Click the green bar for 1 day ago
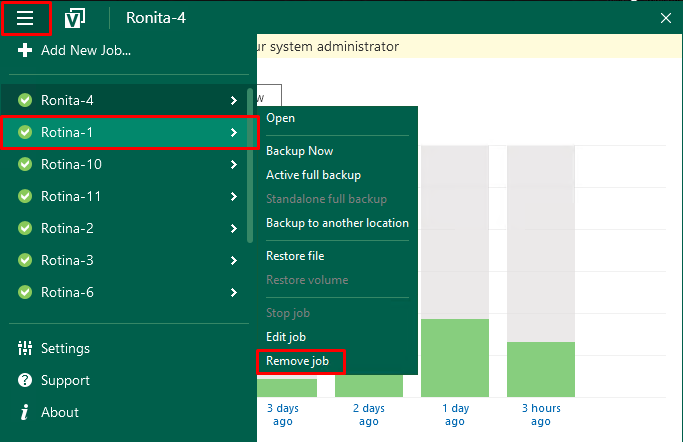The height and width of the screenshot is (442, 683). tap(455, 358)
